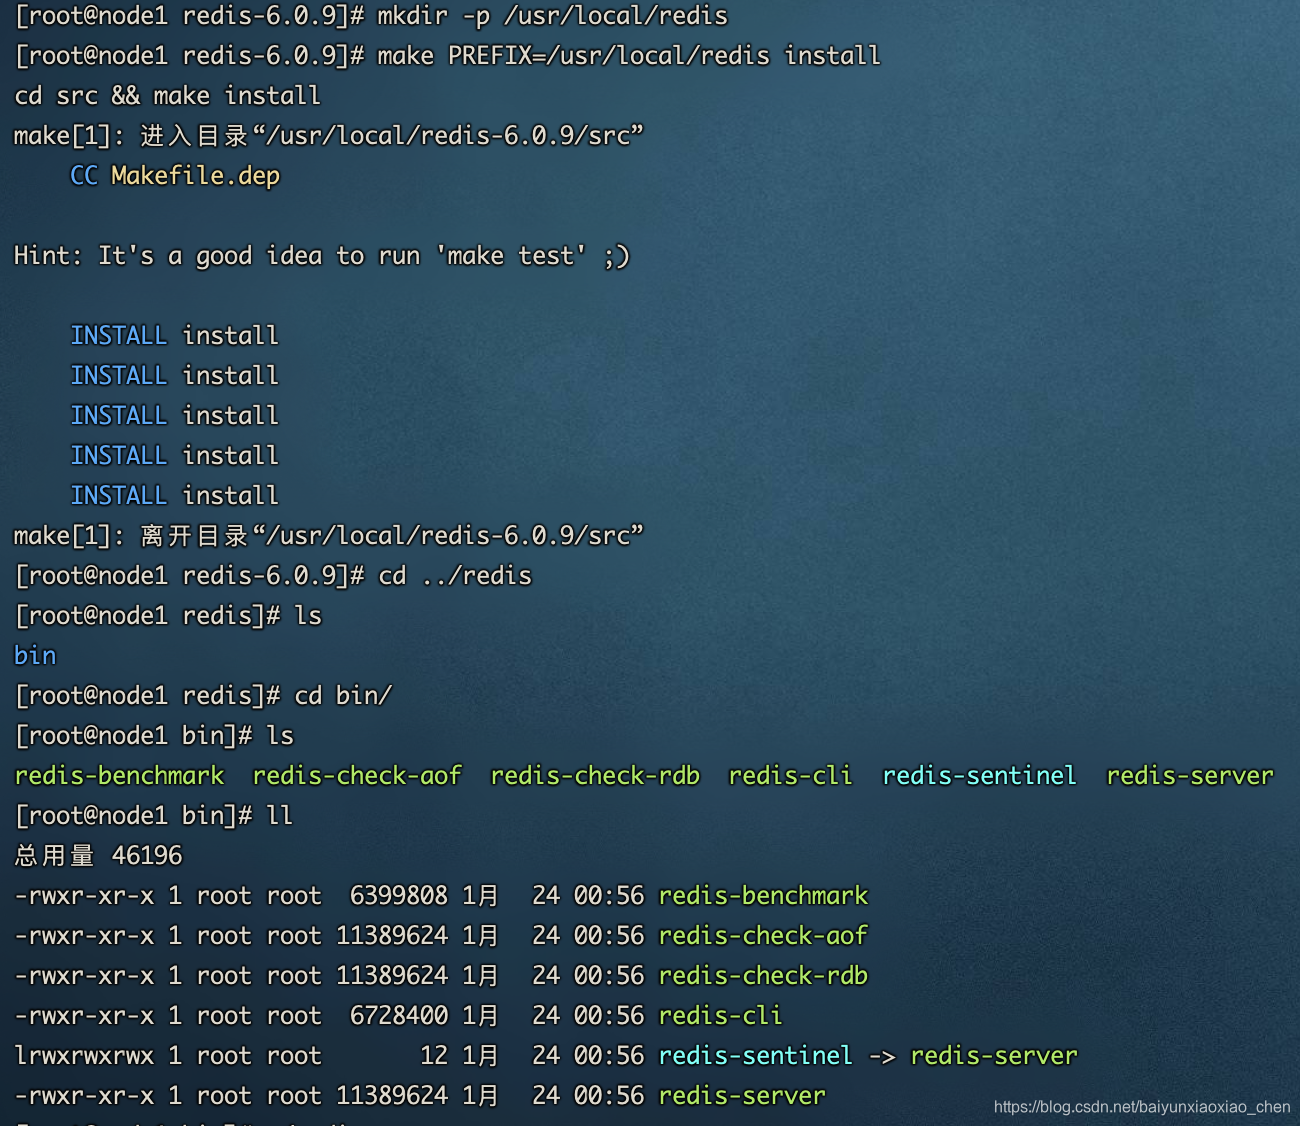The width and height of the screenshot is (1300, 1126).
Task: Click 'redis-benchmark' in the ll listing
Action: point(763,896)
